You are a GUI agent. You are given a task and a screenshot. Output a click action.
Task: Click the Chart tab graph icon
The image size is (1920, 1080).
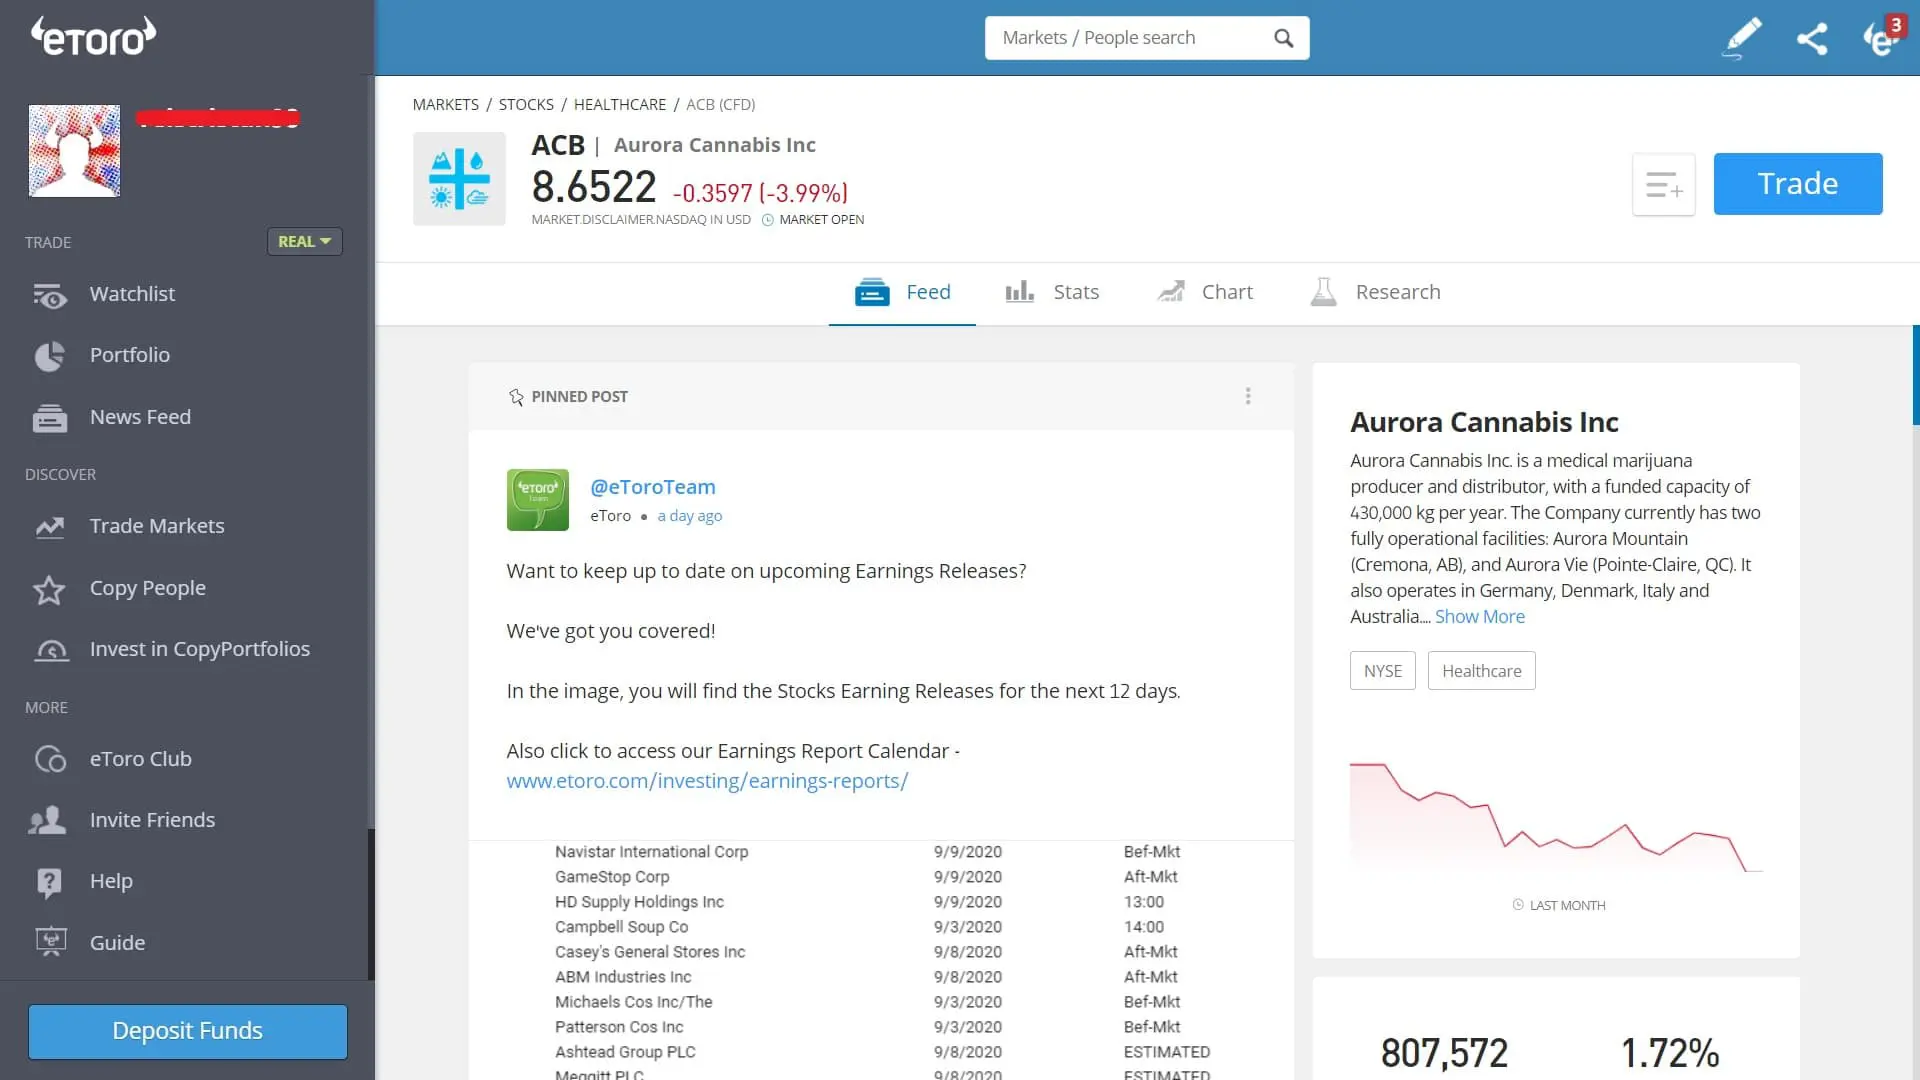click(x=1171, y=292)
